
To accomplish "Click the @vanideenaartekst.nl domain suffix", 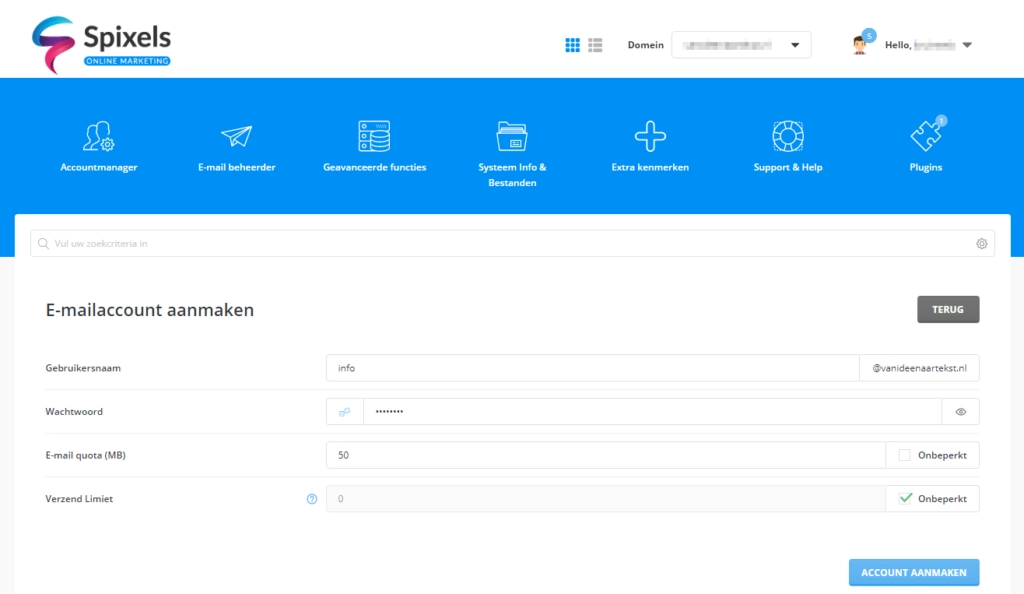I will [920, 368].
